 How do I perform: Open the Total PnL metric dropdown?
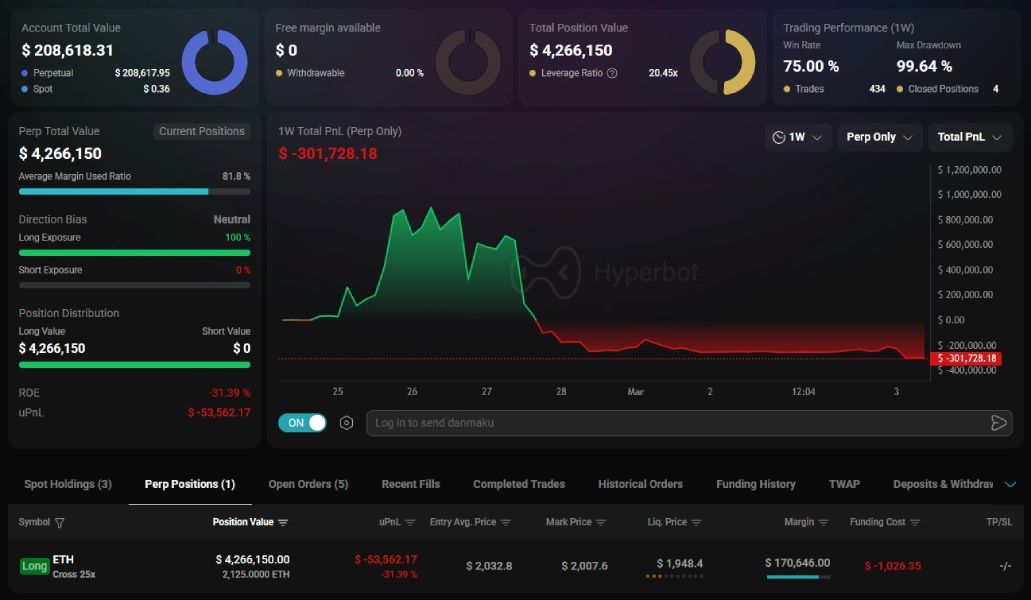[x=969, y=137]
